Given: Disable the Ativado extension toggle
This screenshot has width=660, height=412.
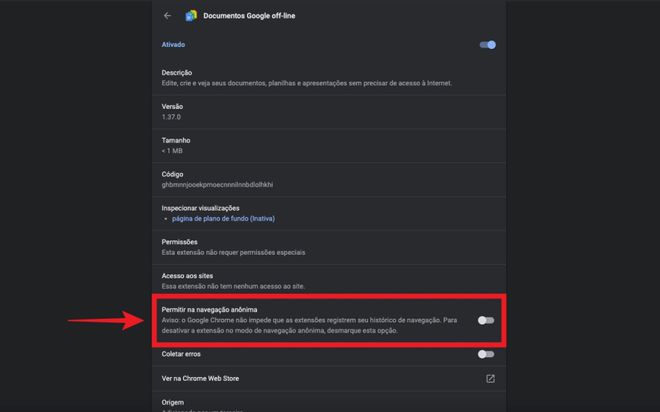Looking at the screenshot, I should [x=487, y=45].
